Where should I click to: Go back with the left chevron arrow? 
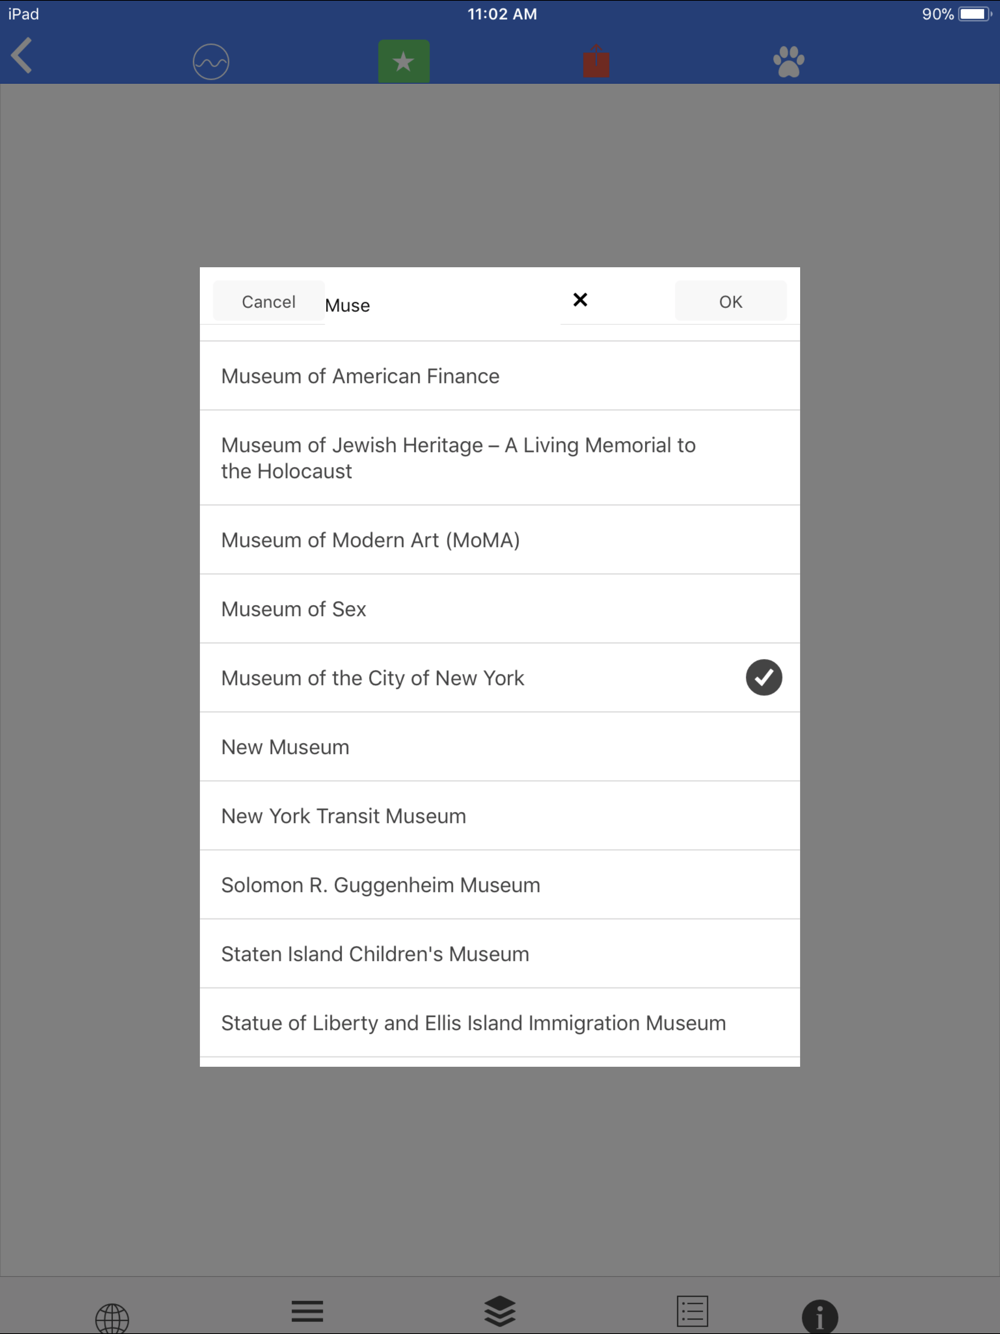[22, 57]
